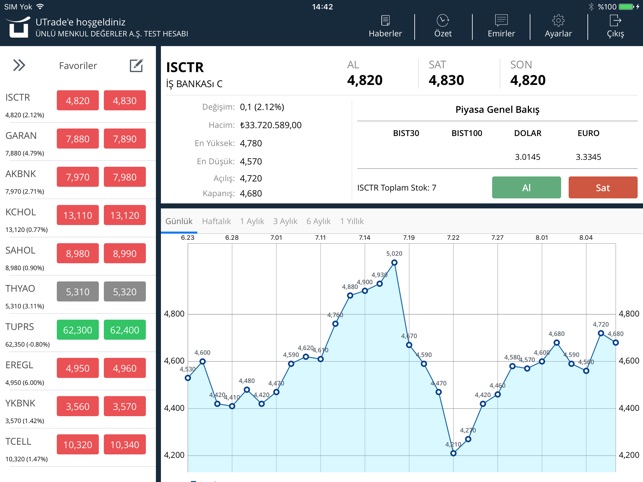Click YKBNK price button 3,570
643x482 pixels.
(125, 406)
